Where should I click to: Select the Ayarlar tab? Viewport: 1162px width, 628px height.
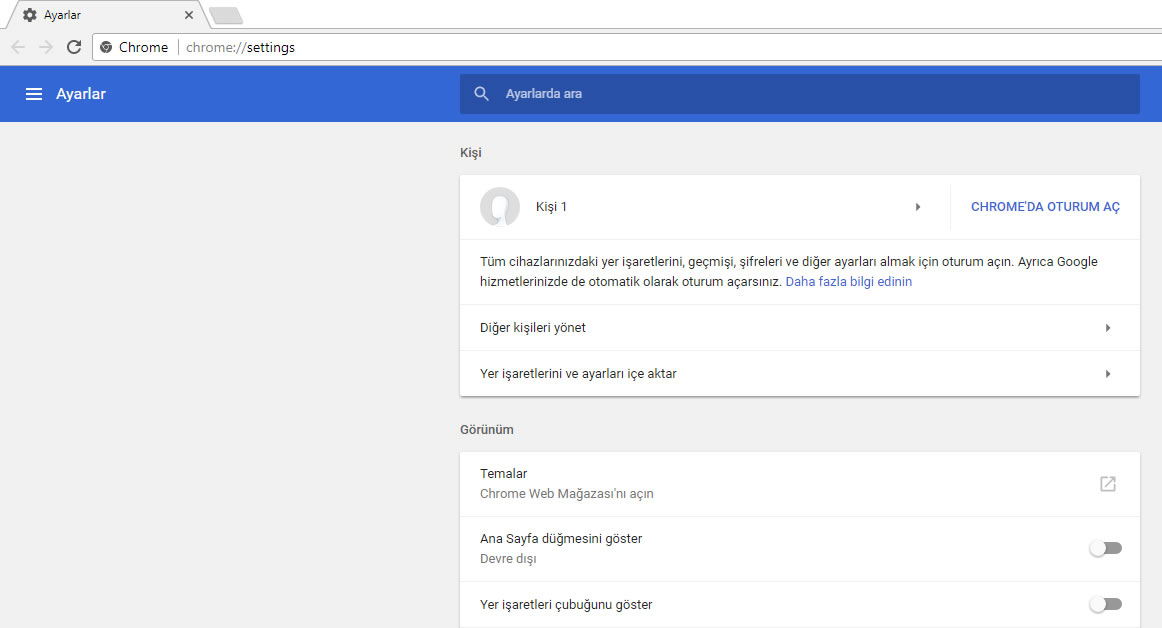tap(107, 15)
